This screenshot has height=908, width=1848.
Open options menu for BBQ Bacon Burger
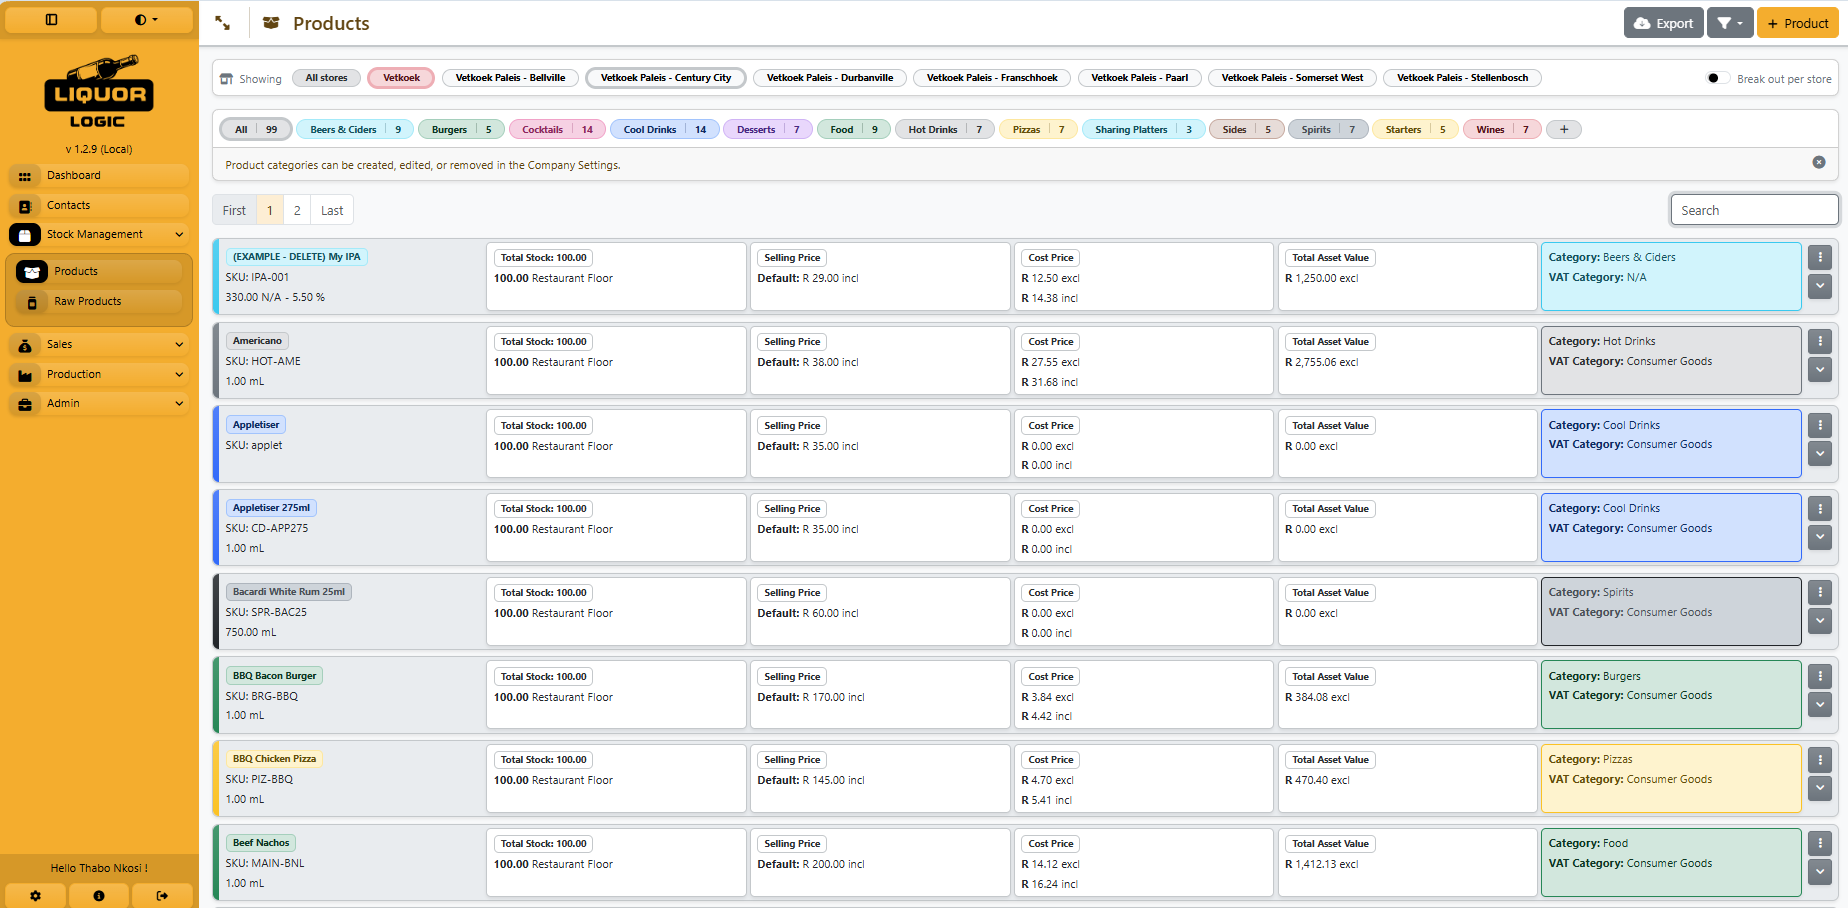coord(1820,675)
